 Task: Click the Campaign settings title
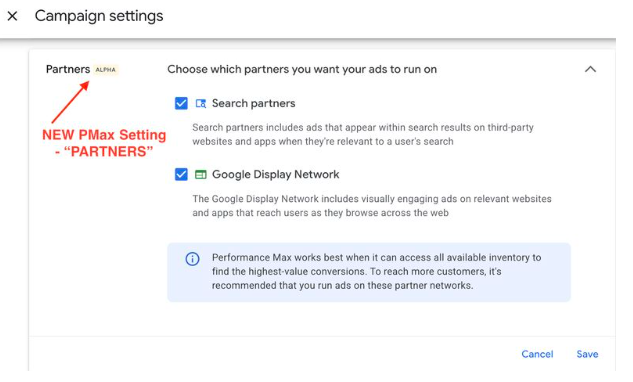(x=99, y=16)
